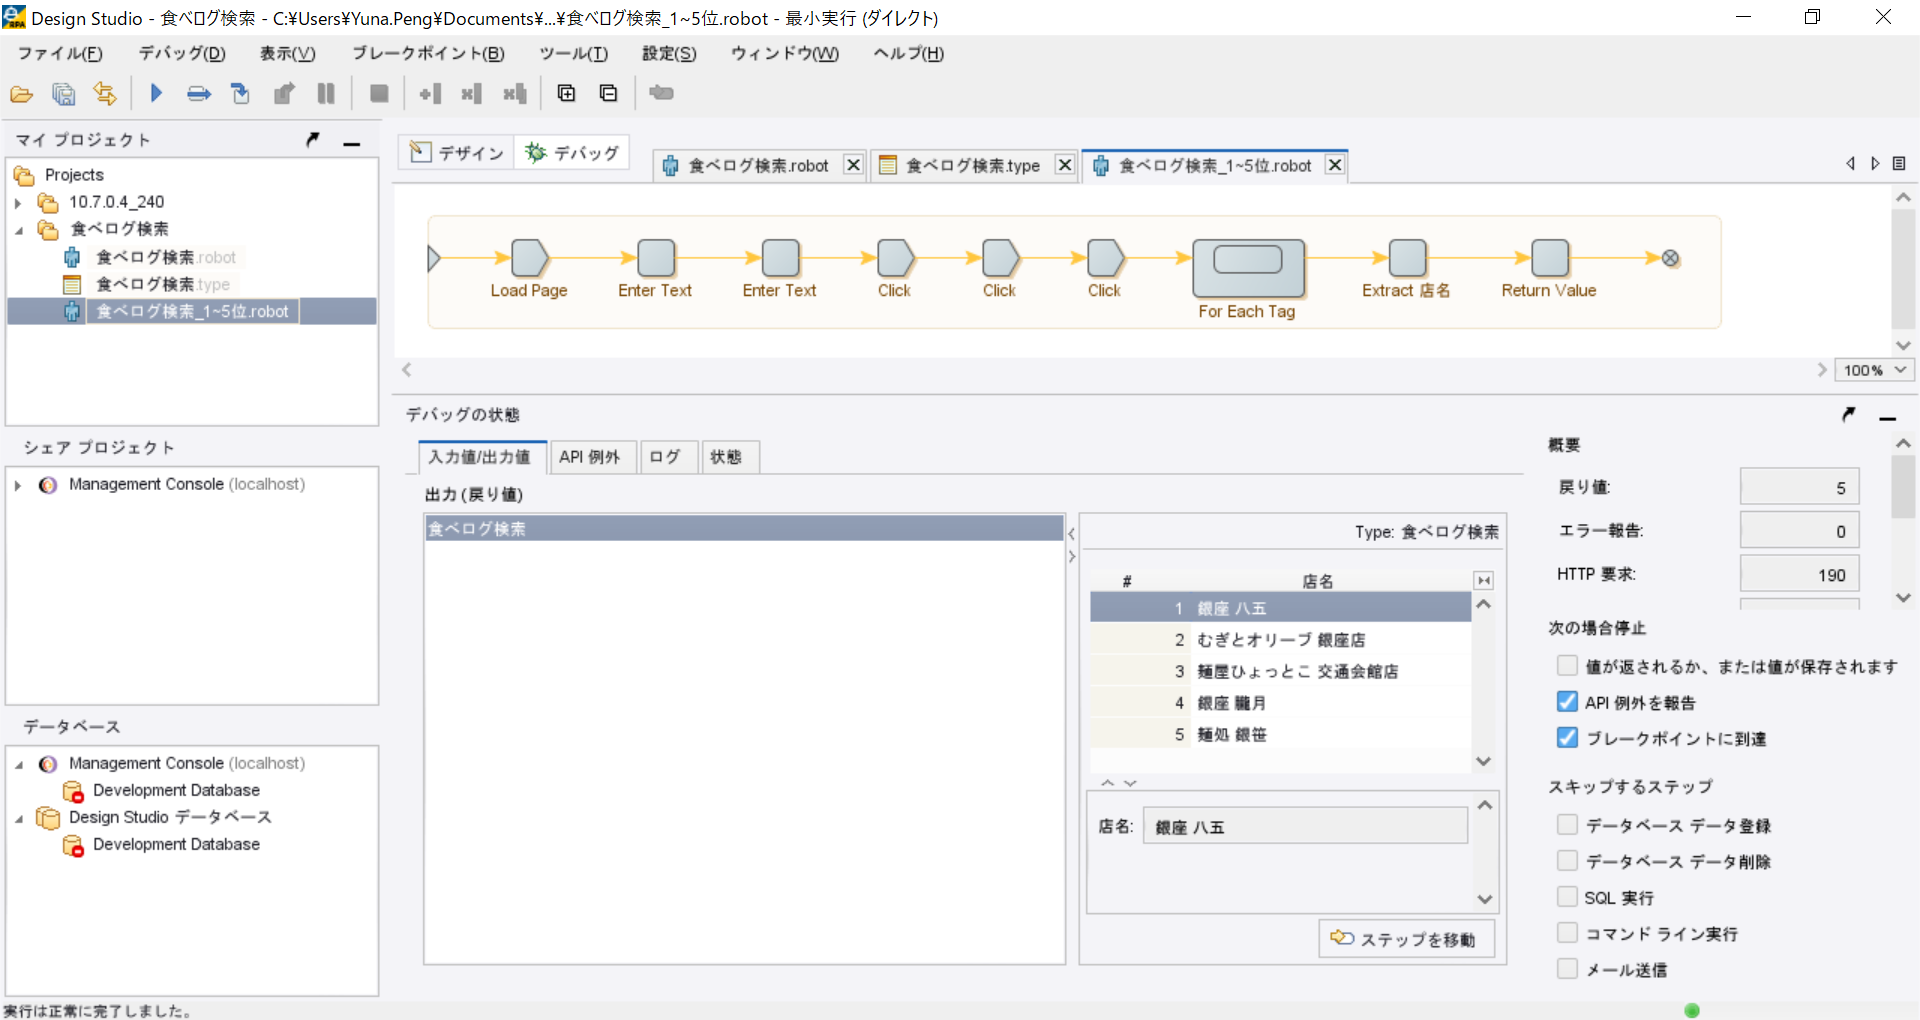Collapse Management Console in データベース panel
Image resolution: width=1920 pixels, height=1020 pixels.
(x=18, y=764)
